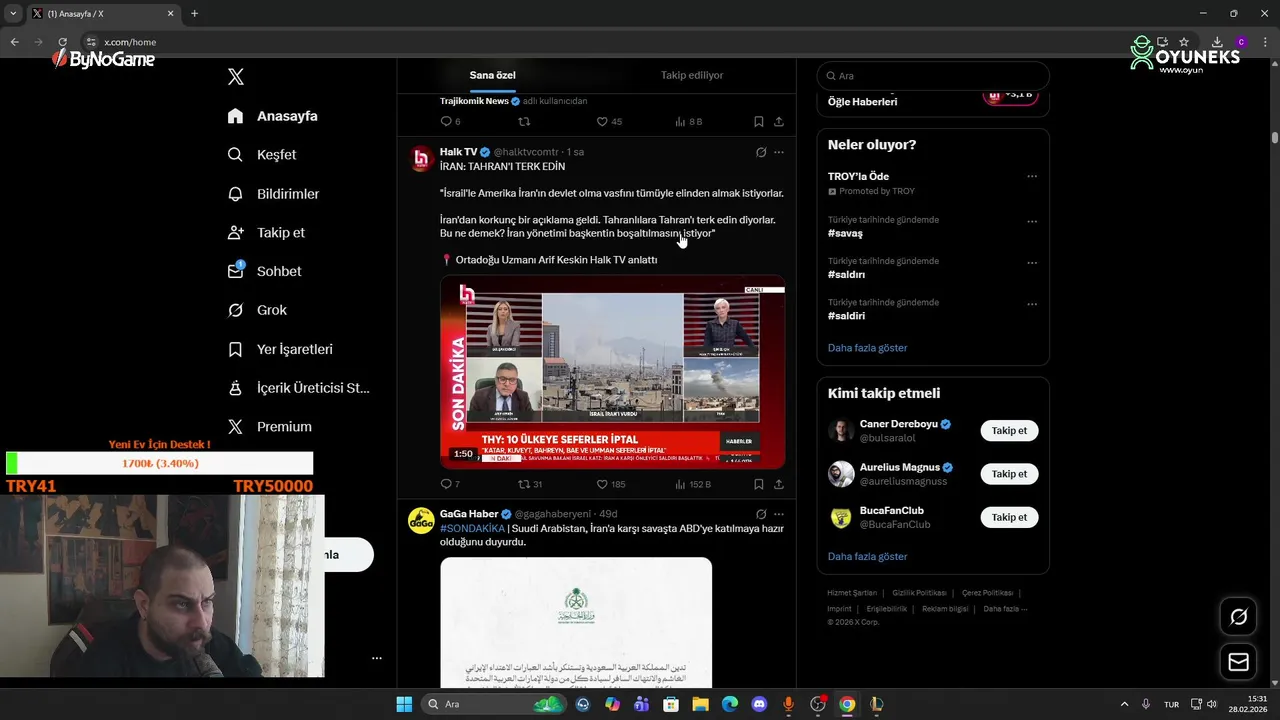Like the Trajikomik News post
1280x720 pixels.
[609, 121]
